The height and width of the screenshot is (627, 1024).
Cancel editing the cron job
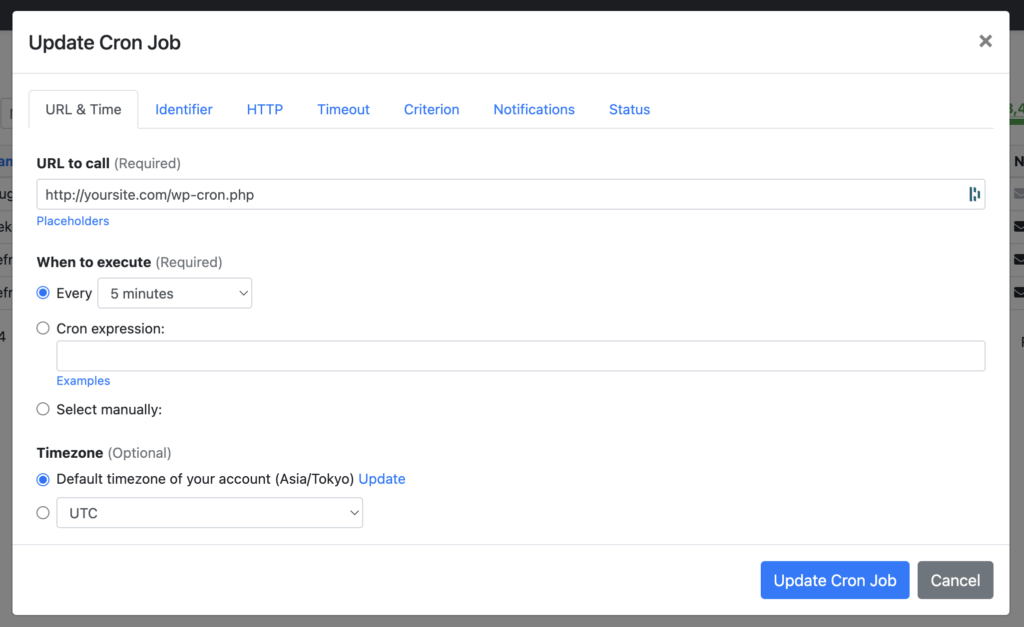[955, 580]
